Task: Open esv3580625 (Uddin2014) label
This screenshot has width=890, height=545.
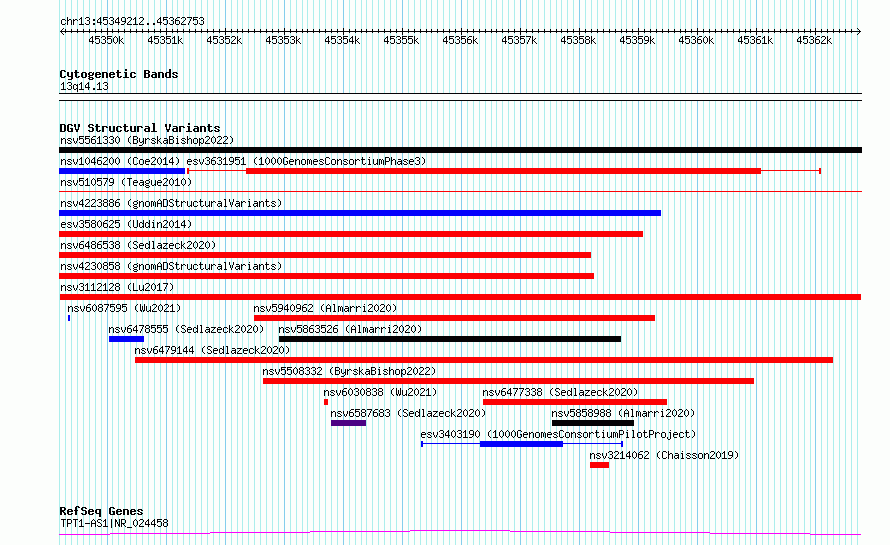Action: 126,224
